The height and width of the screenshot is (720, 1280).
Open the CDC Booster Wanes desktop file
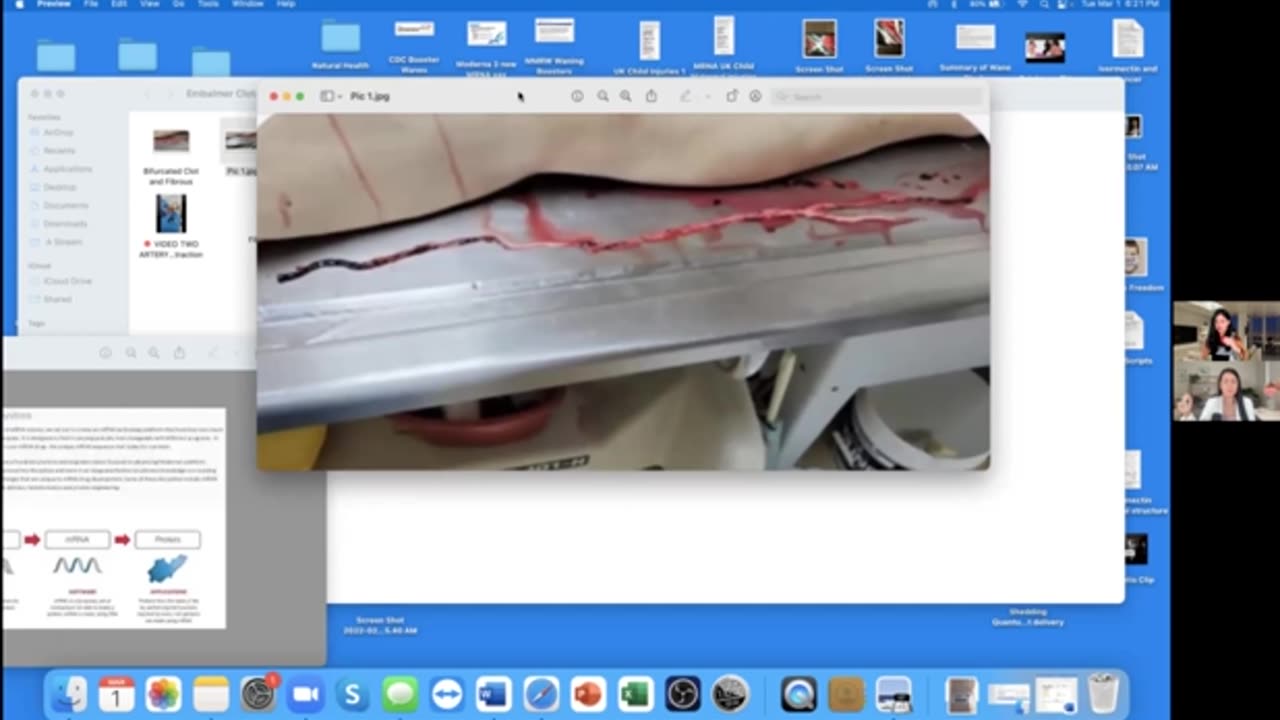414,29
